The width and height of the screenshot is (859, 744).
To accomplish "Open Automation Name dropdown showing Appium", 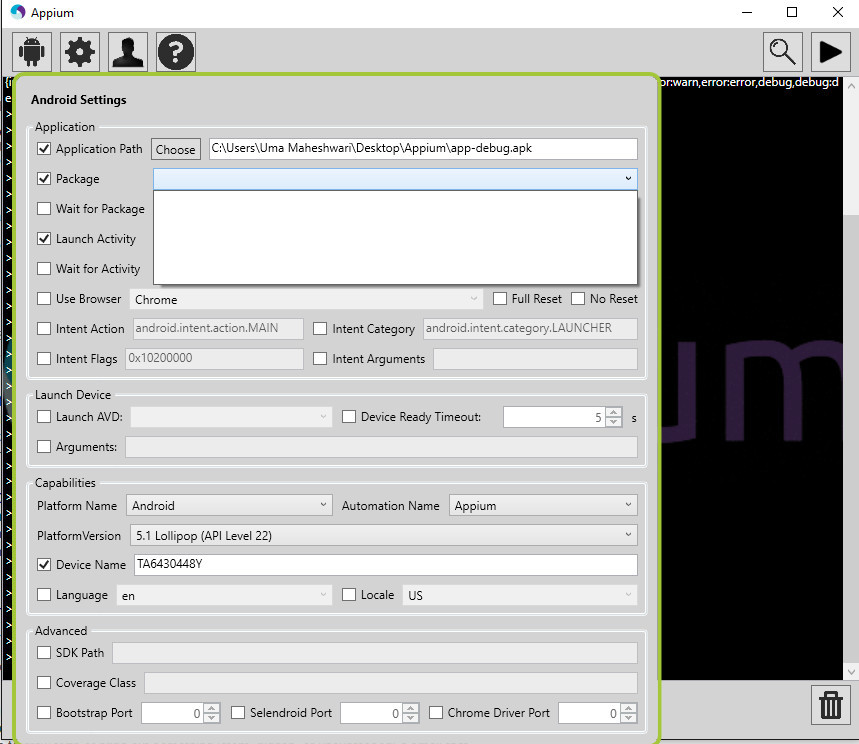I will pyautogui.click(x=543, y=505).
